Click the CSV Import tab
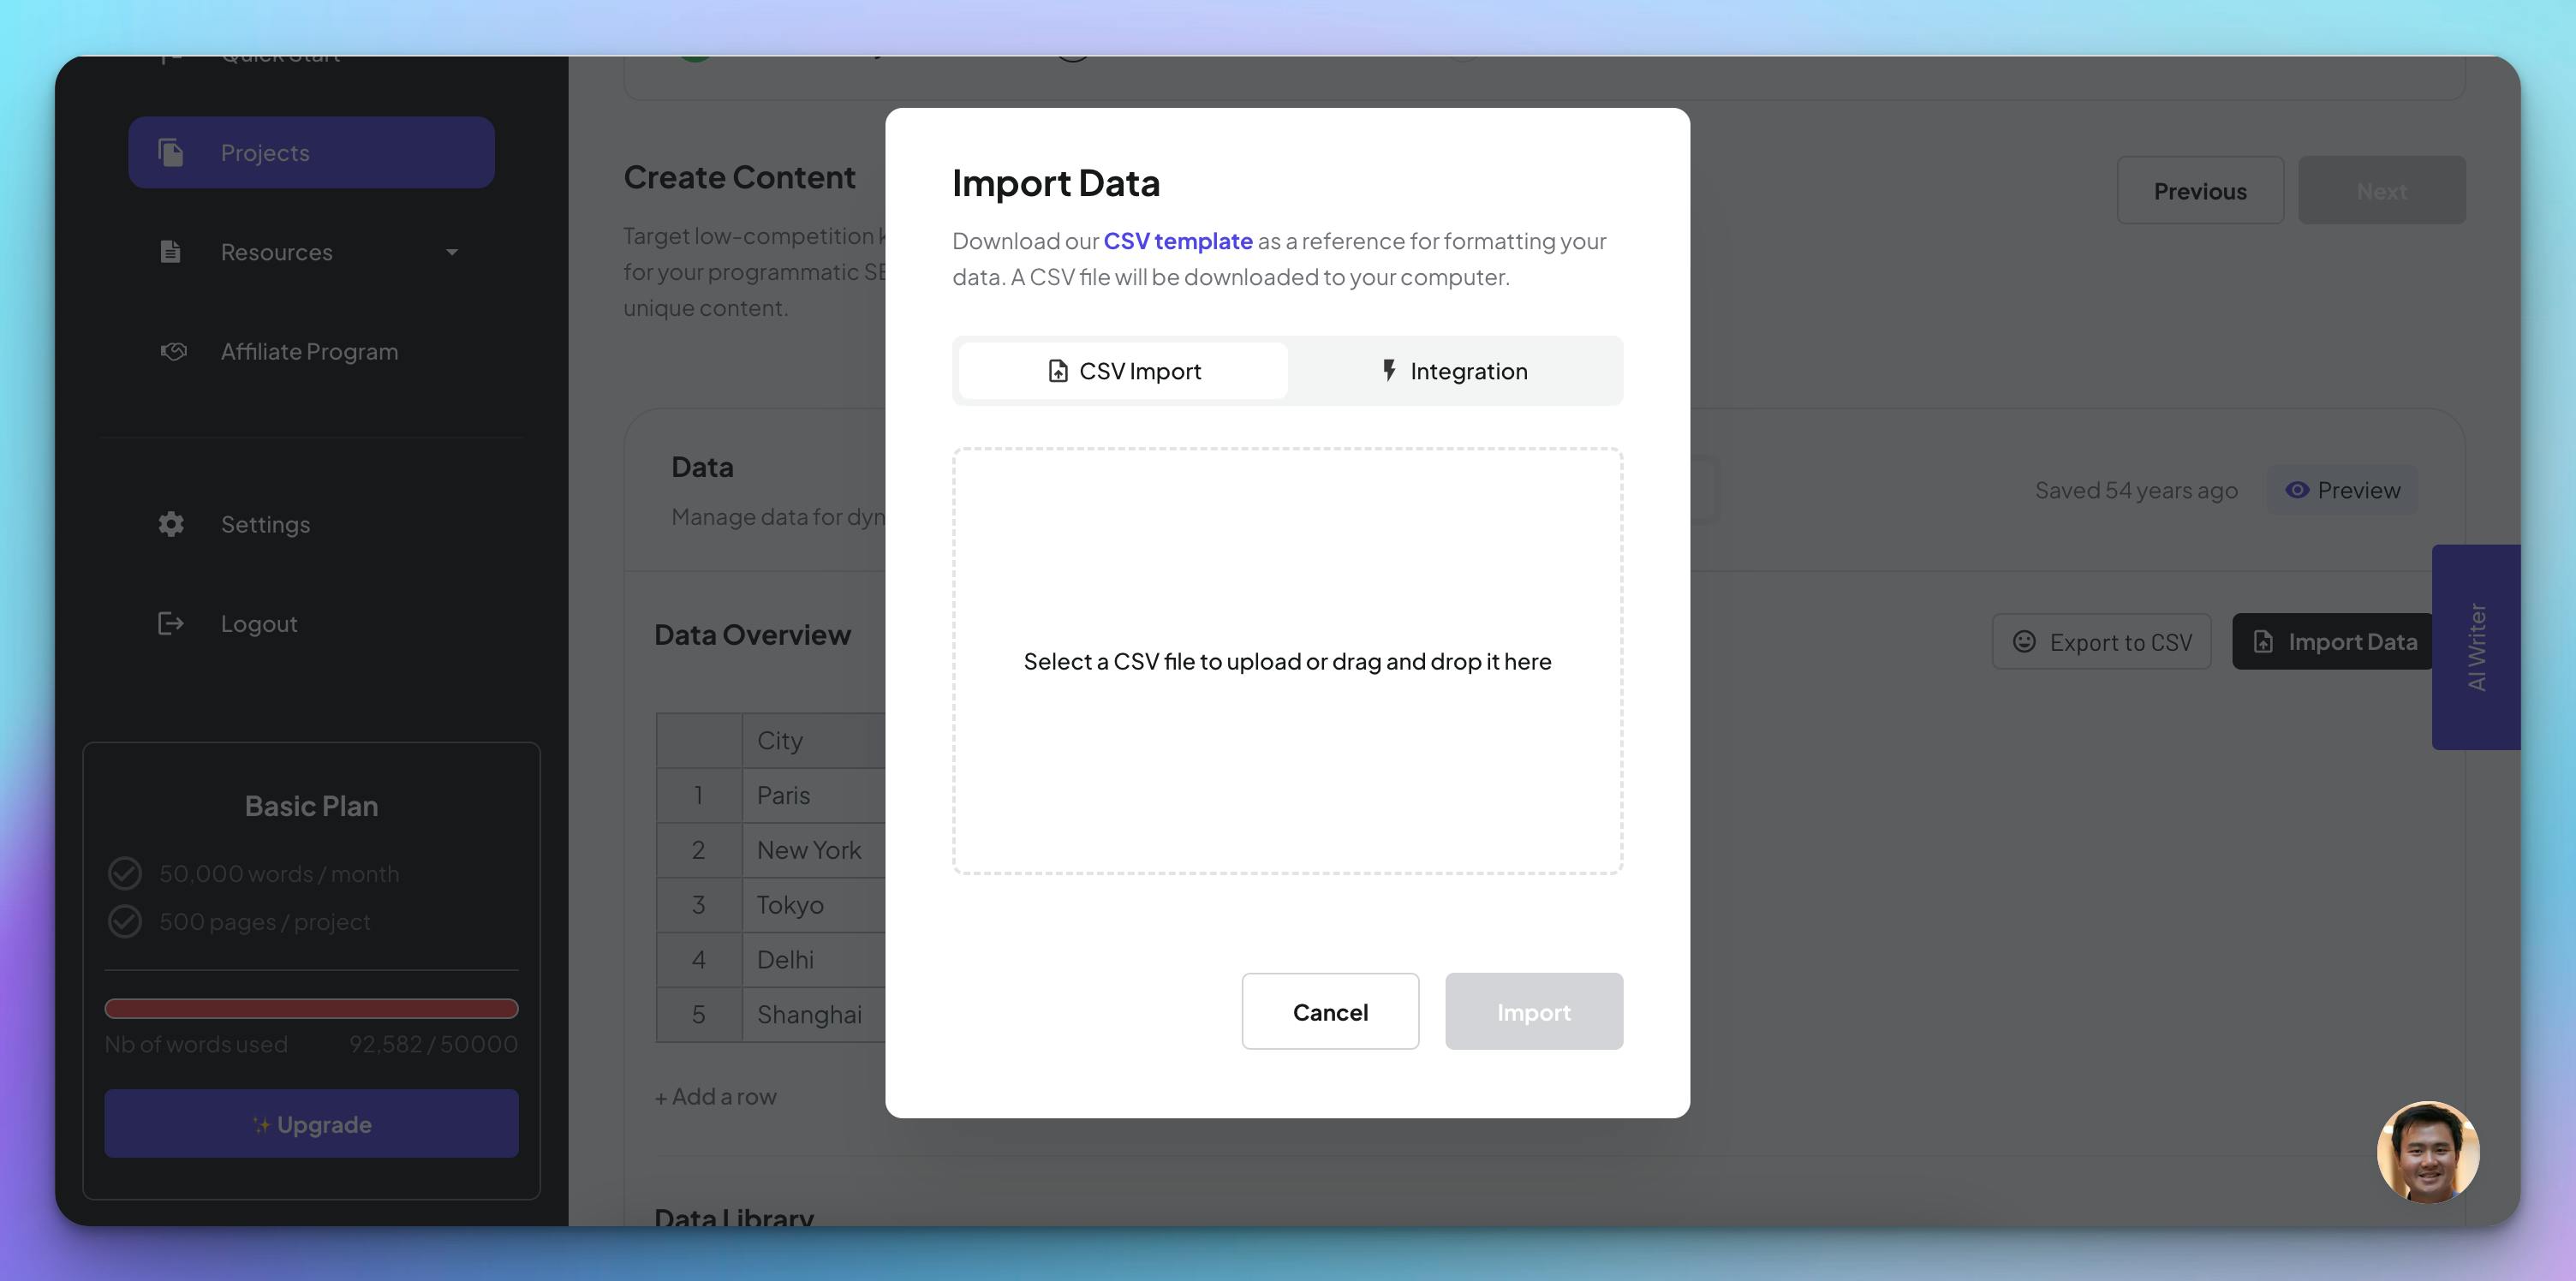Screen dimensions: 2576x1281 [1122, 370]
